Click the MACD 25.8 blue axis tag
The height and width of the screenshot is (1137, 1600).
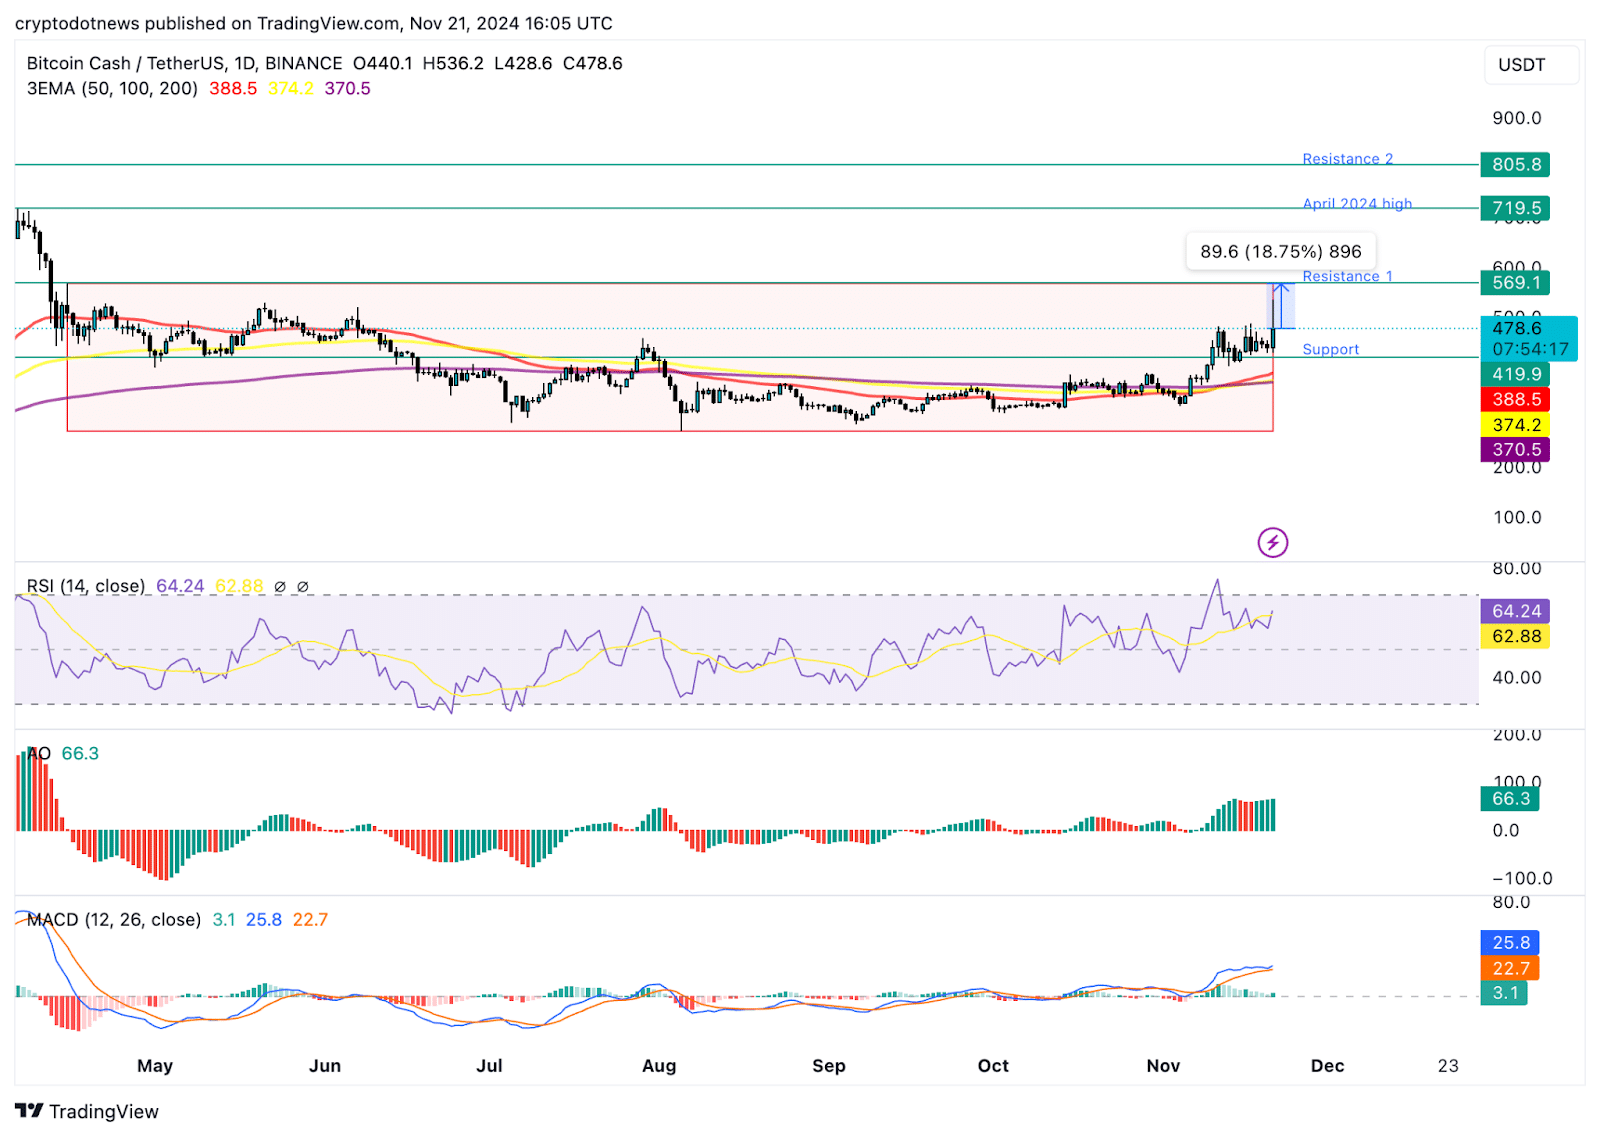[x=1510, y=942]
